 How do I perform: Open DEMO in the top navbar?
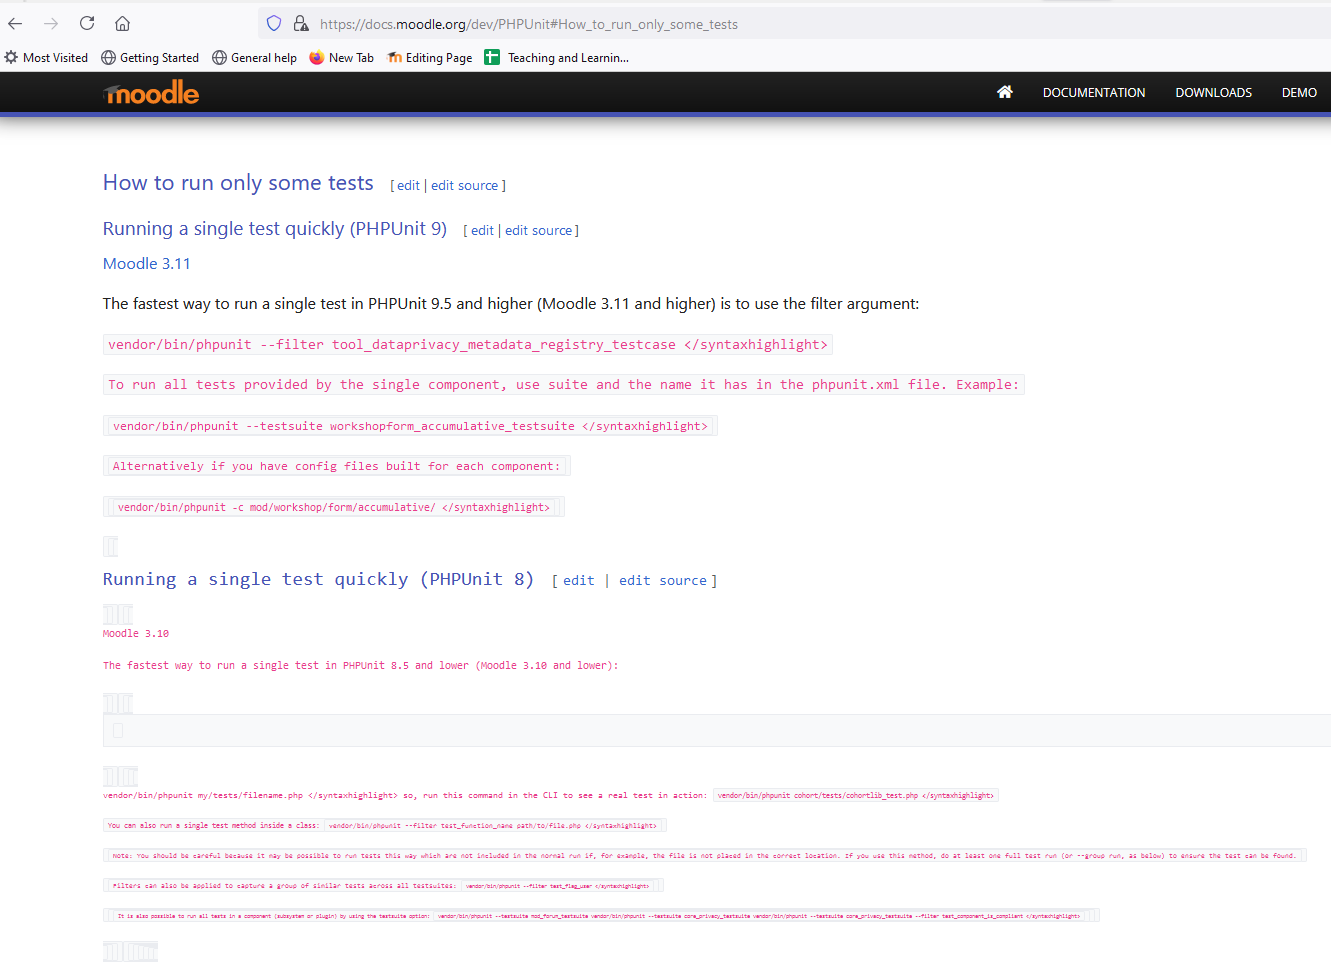click(x=1299, y=92)
